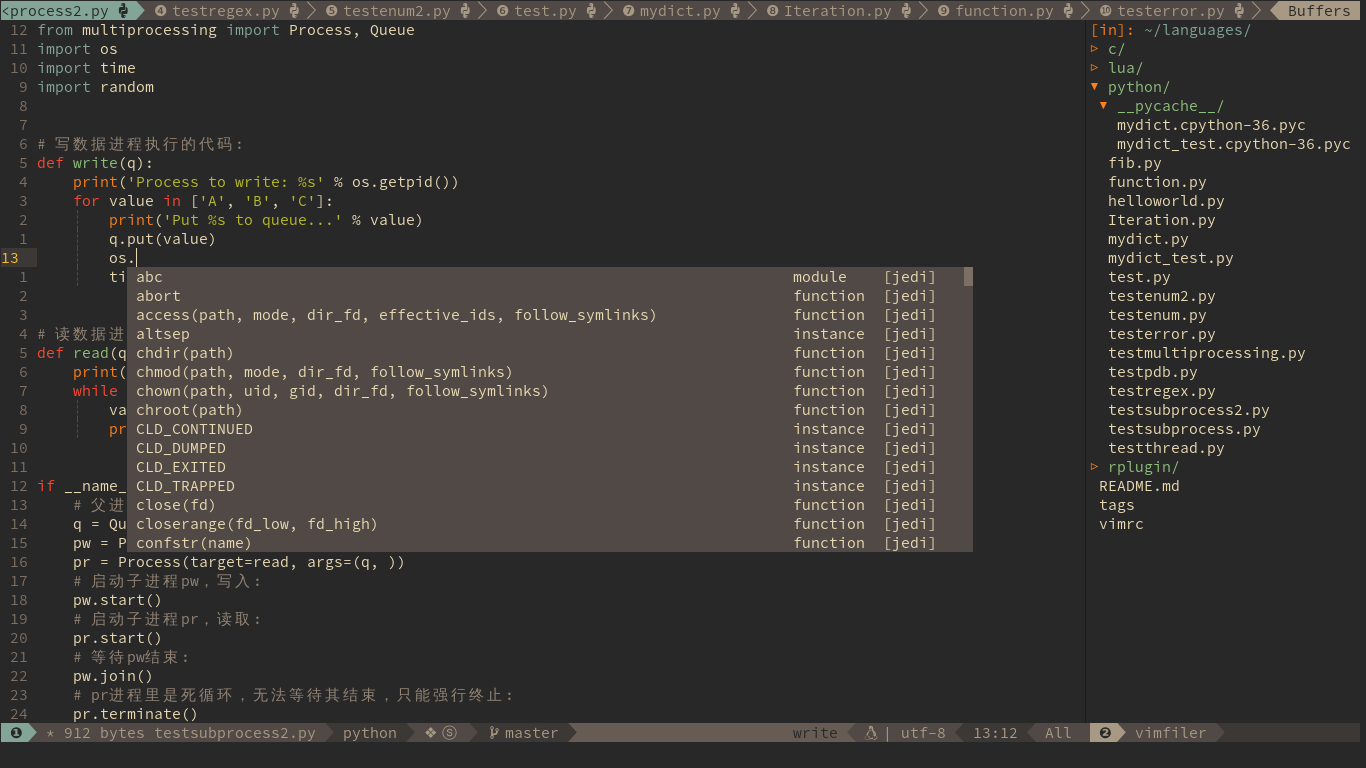
Task: Select the Buffers label at top right
Action: [1317, 10]
